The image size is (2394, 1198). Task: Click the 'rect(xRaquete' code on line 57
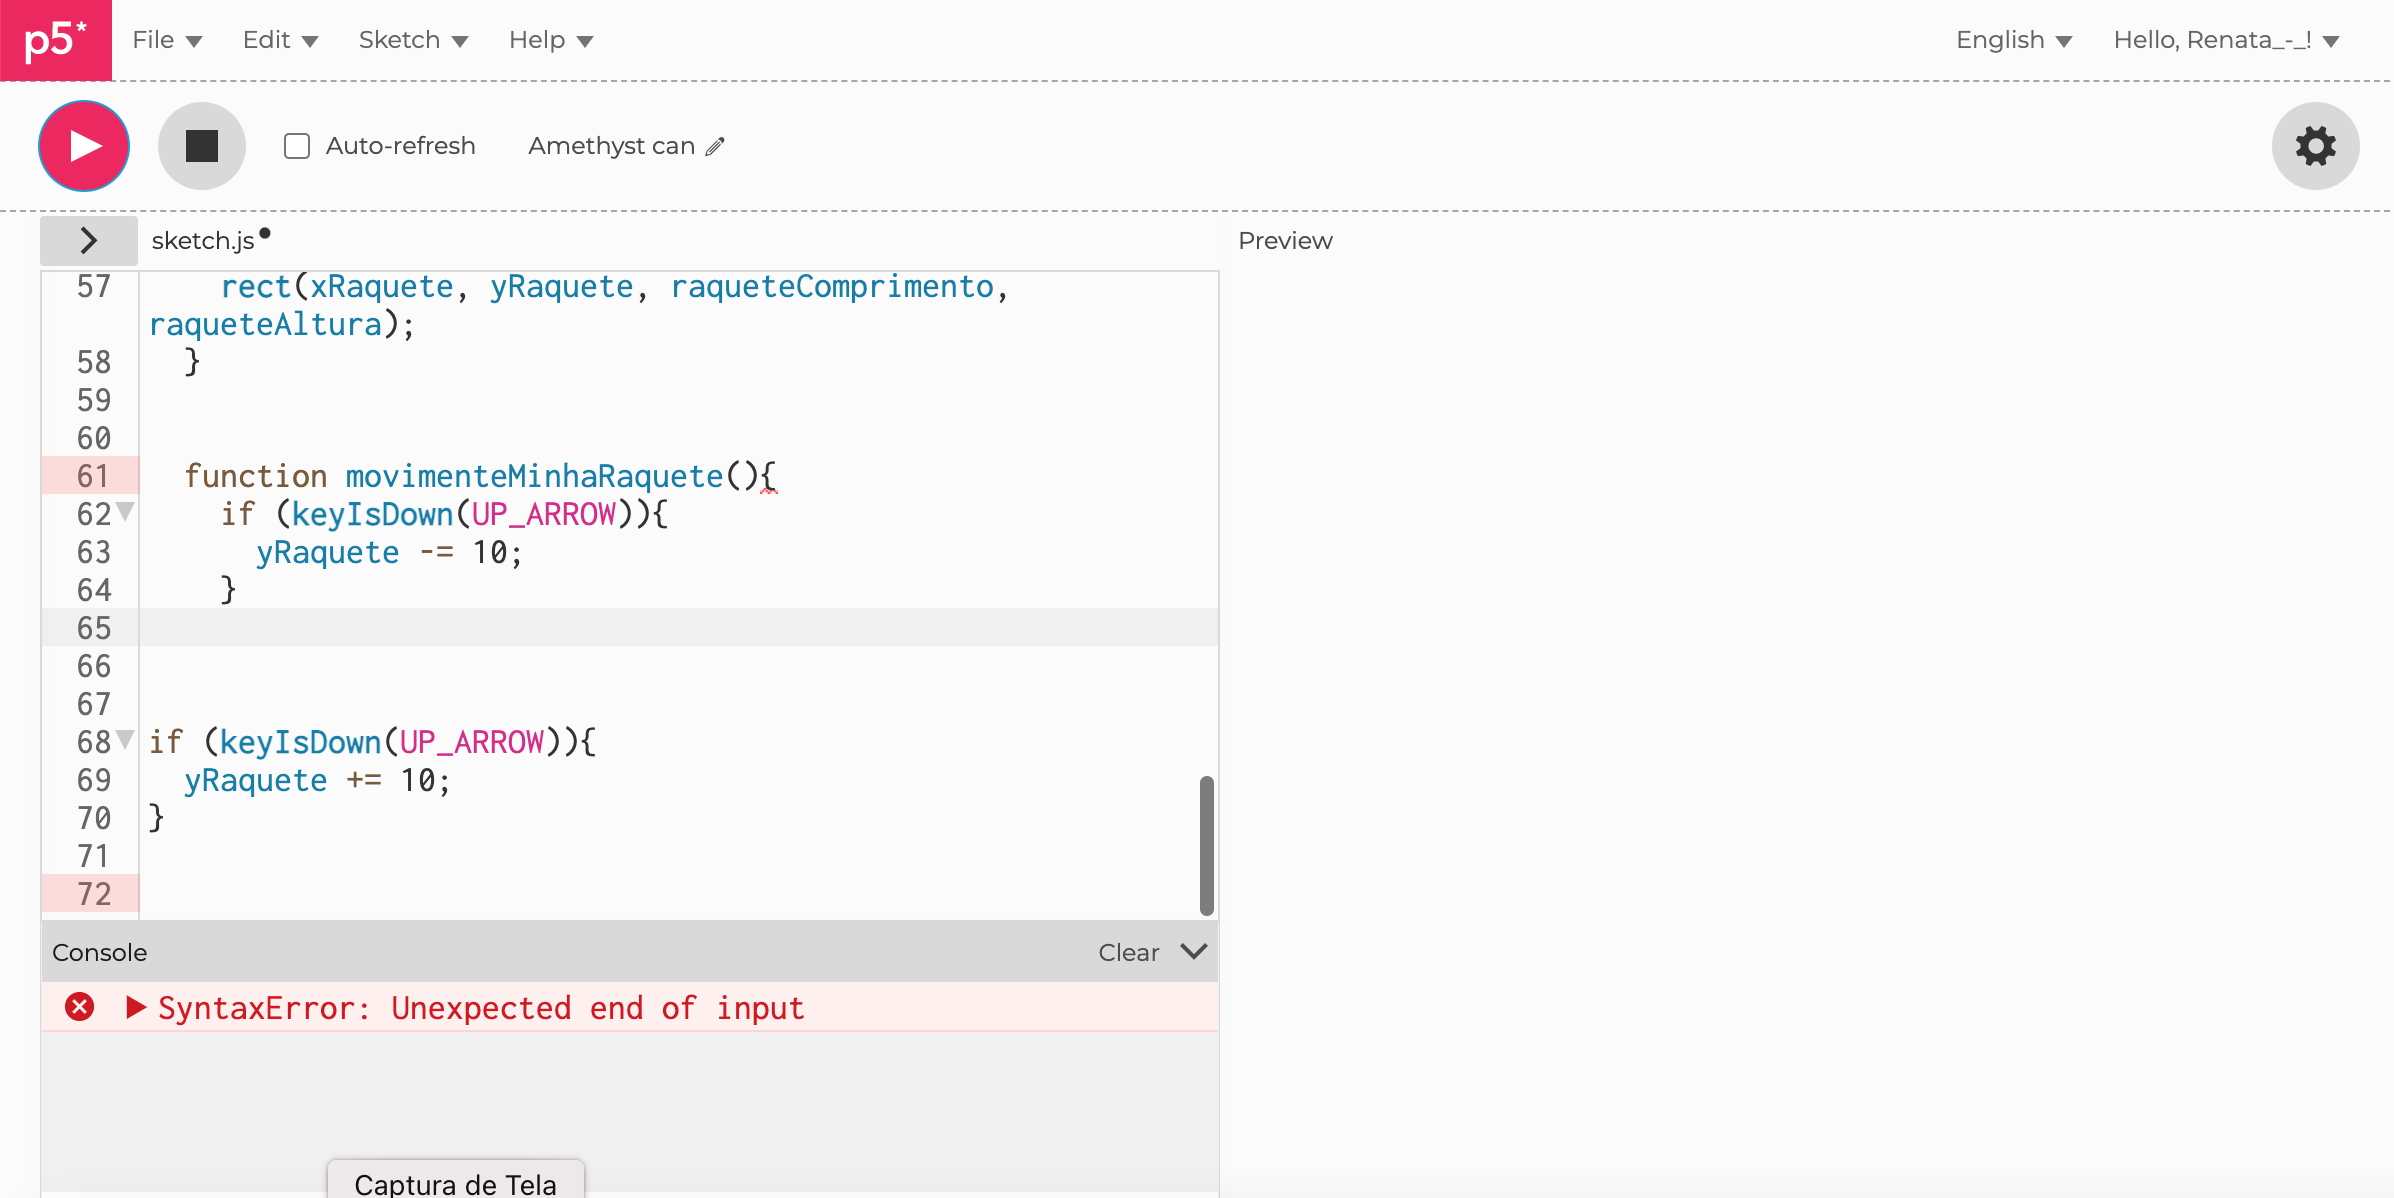pyautogui.click(x=337, y=287)
